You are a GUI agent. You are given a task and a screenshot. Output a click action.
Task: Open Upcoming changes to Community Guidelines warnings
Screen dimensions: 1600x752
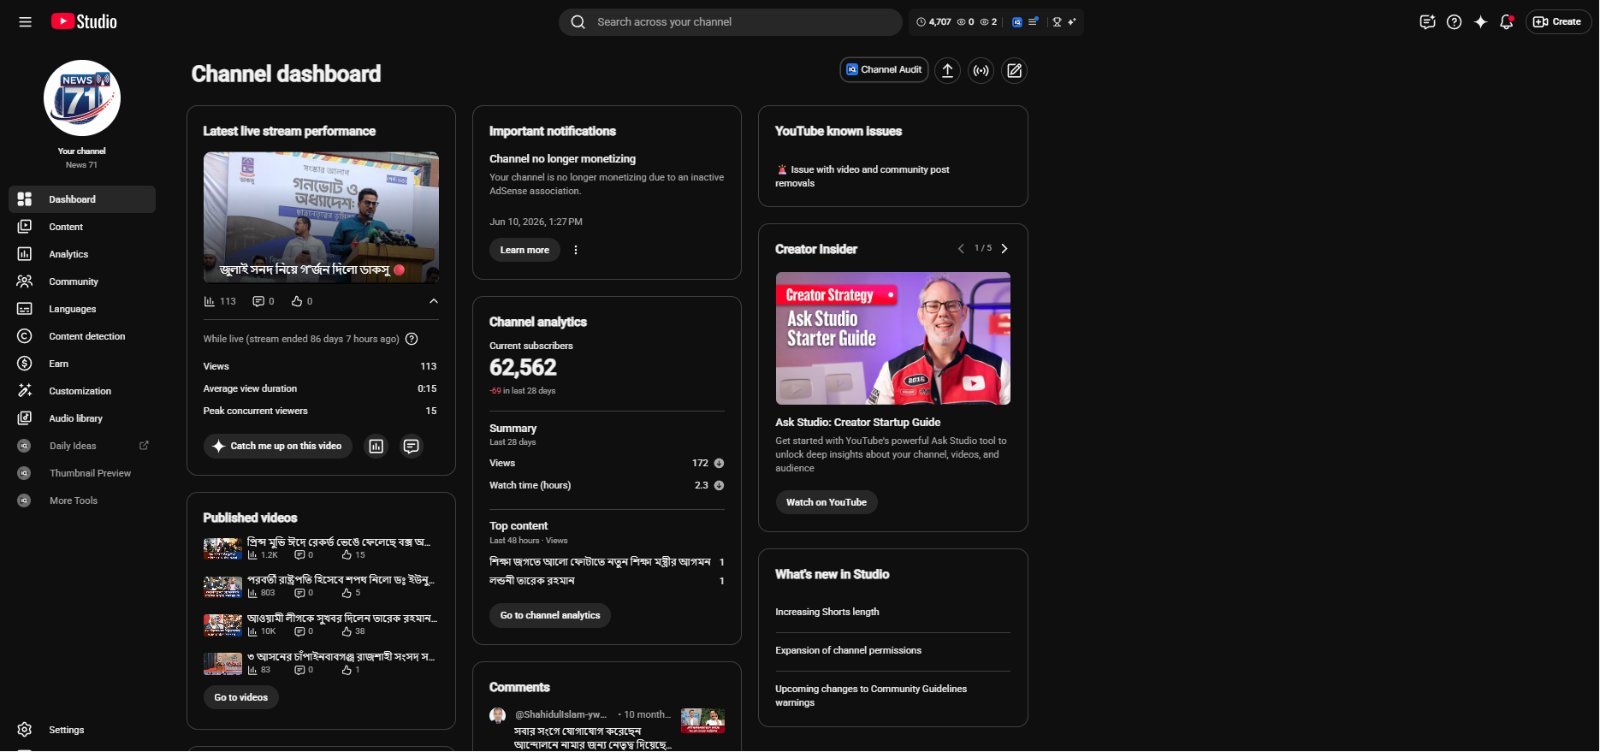click(871, 695)
